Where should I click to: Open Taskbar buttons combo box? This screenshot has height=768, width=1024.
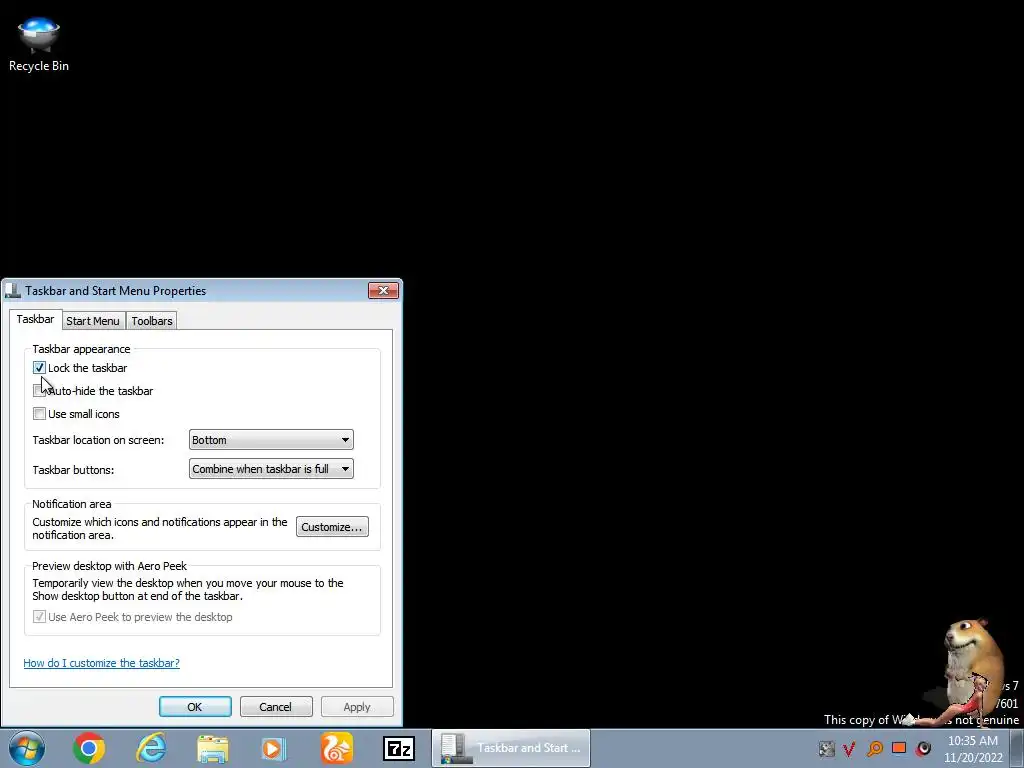coord(271,469)
